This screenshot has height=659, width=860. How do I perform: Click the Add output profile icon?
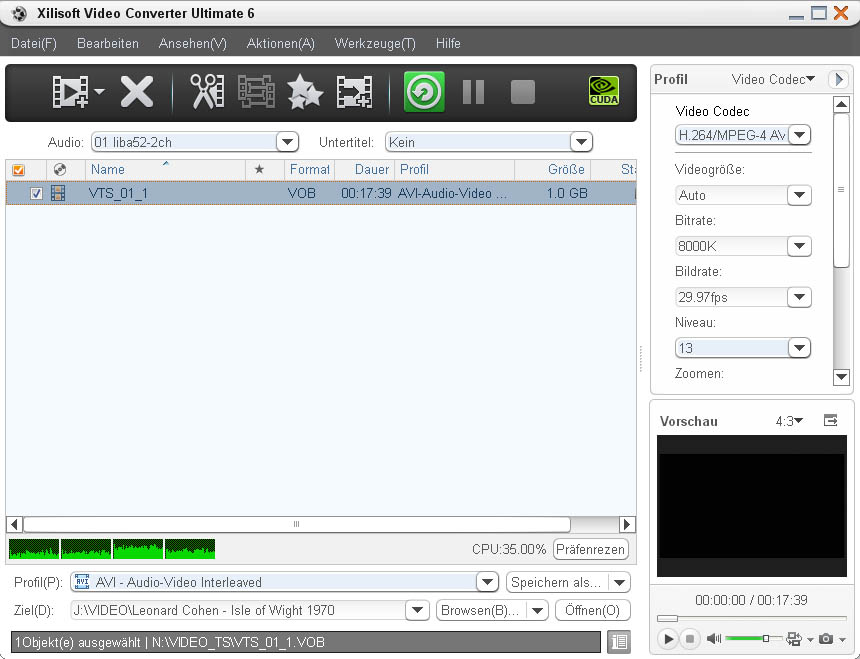(354, 92)
